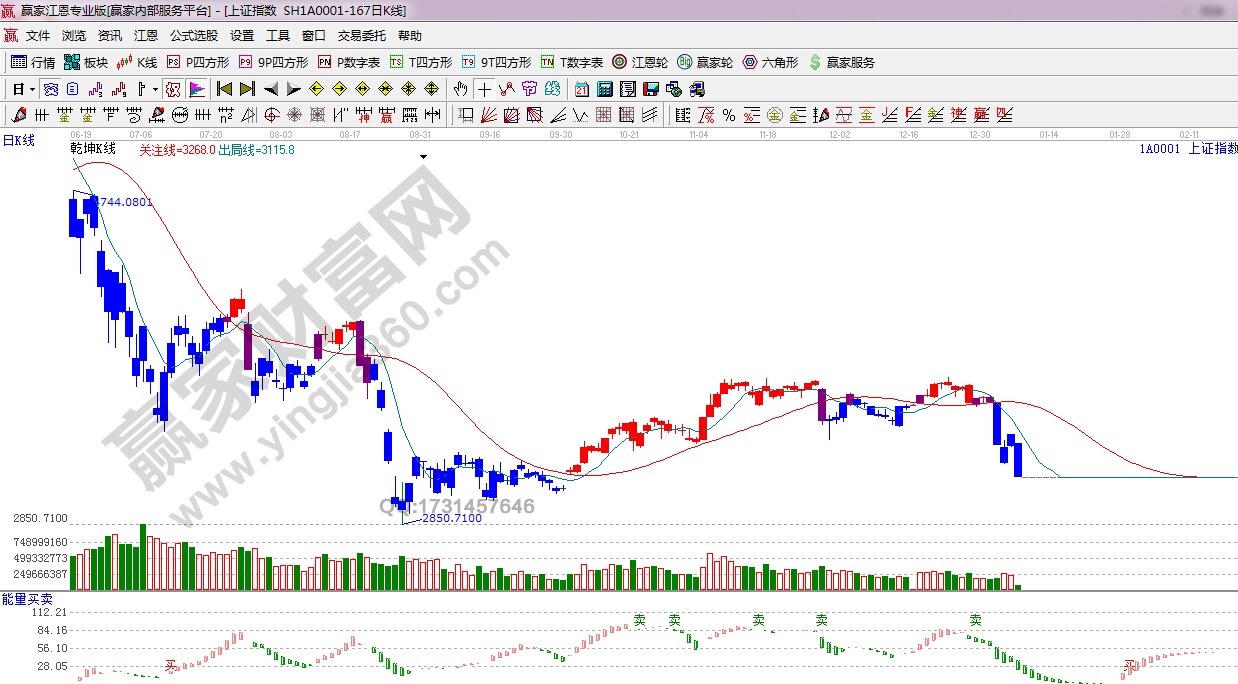The width and height of the screenshot is (1238, 684).
Task: Toggle the pressed colored-flag toolbar button
Action: click(196, 89)
